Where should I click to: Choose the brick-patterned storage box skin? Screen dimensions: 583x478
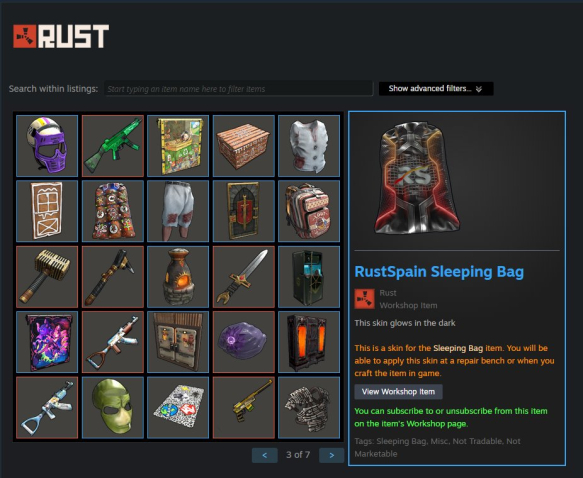point(244,146)
